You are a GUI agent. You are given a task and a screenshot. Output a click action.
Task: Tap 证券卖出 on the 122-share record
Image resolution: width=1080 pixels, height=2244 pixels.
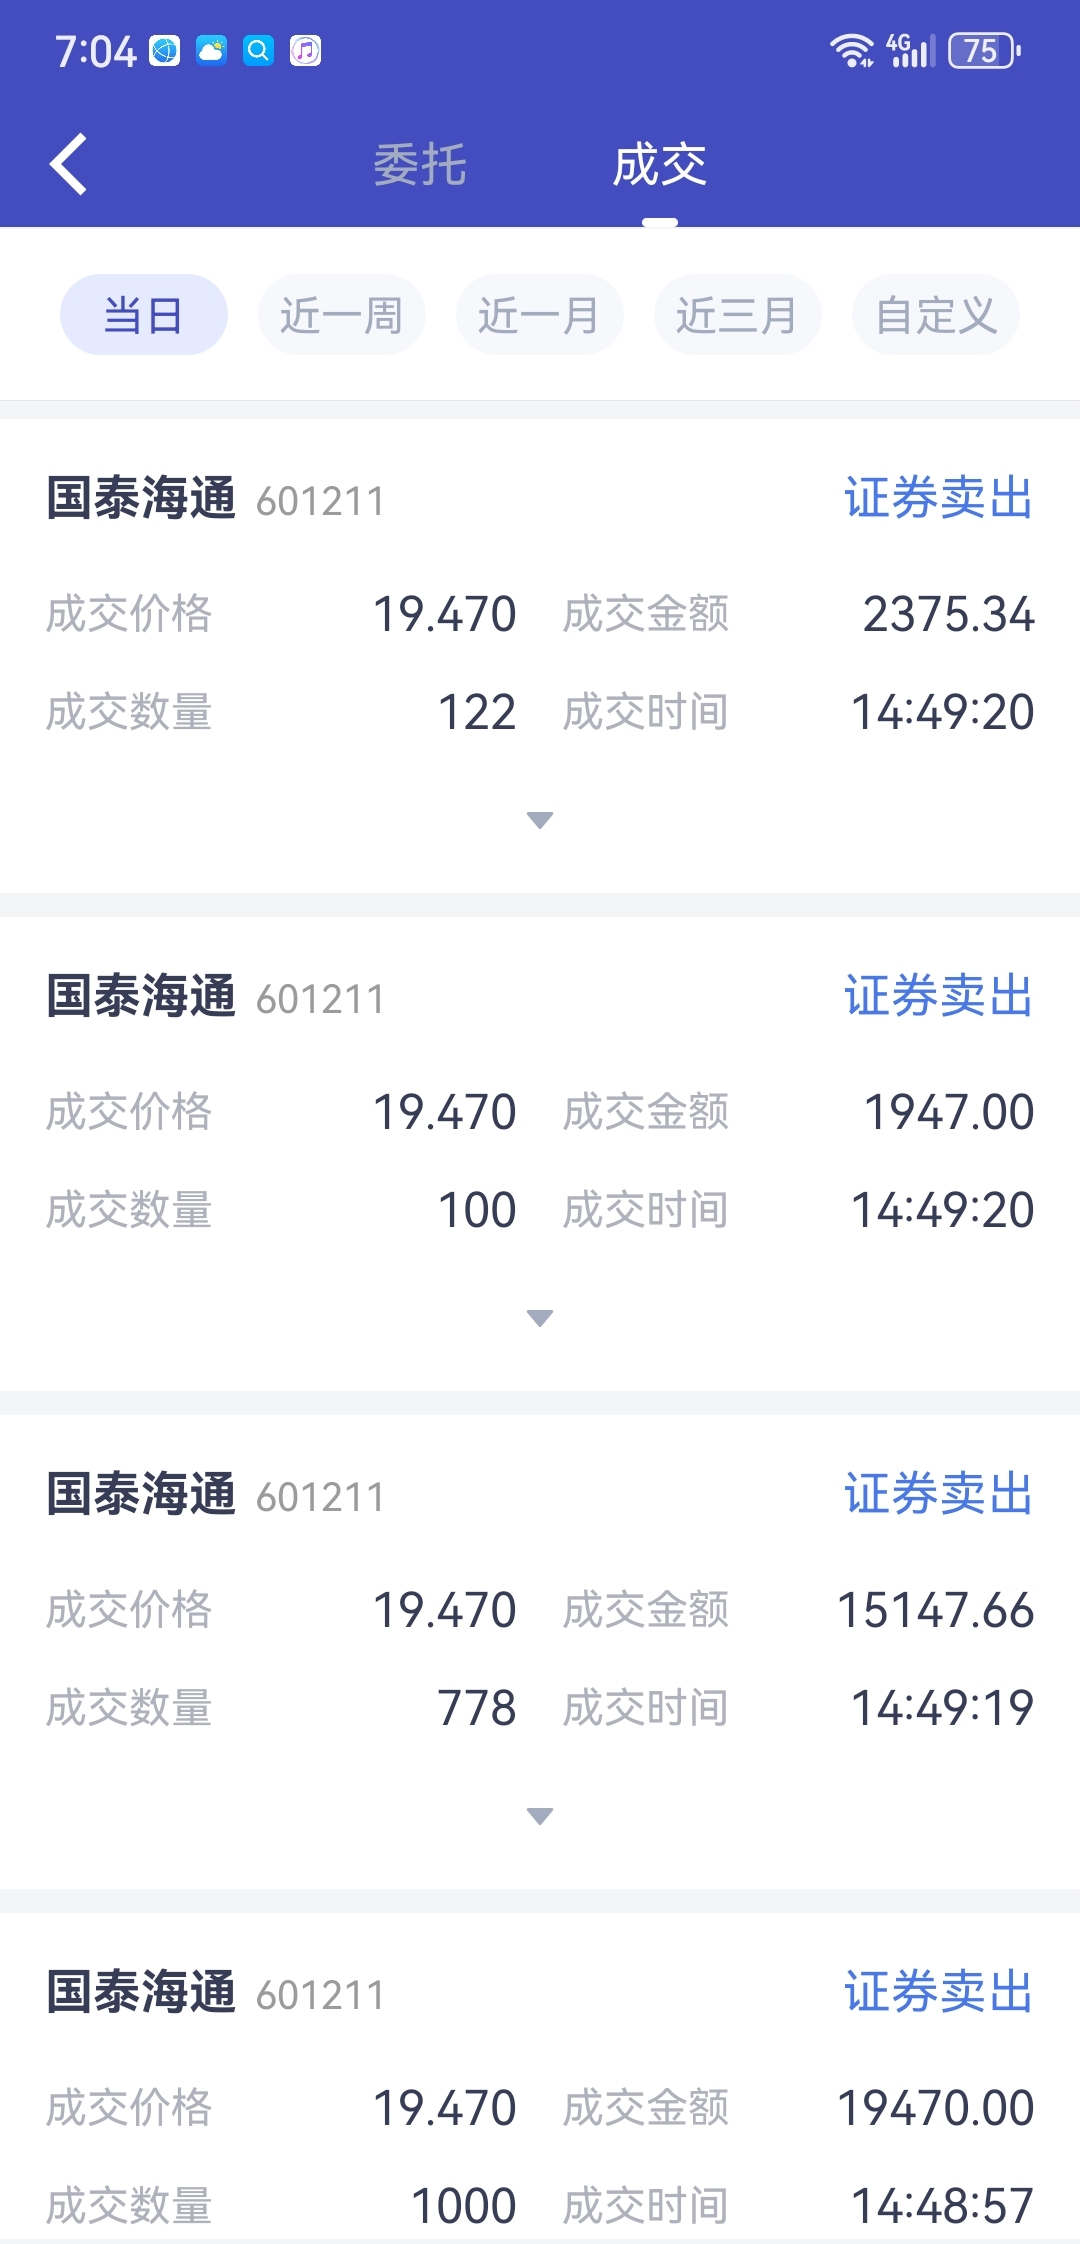point(939,498)
